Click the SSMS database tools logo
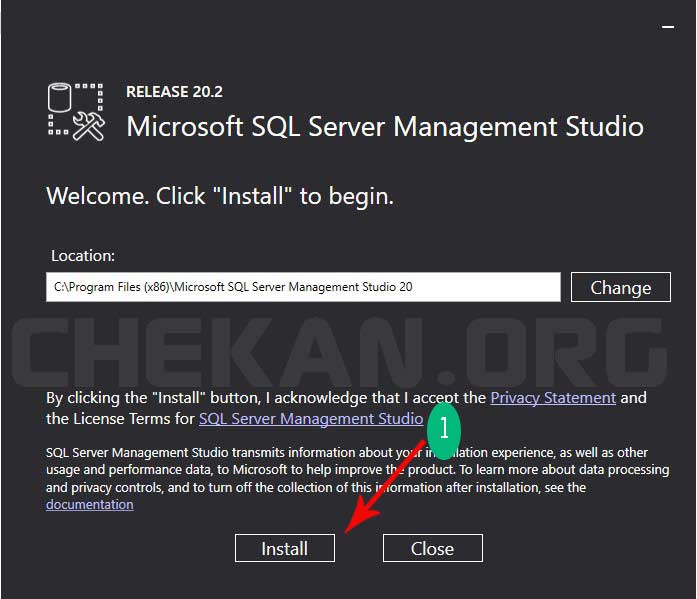The width and height of the screenshot is (697, 599). point(76,112)
